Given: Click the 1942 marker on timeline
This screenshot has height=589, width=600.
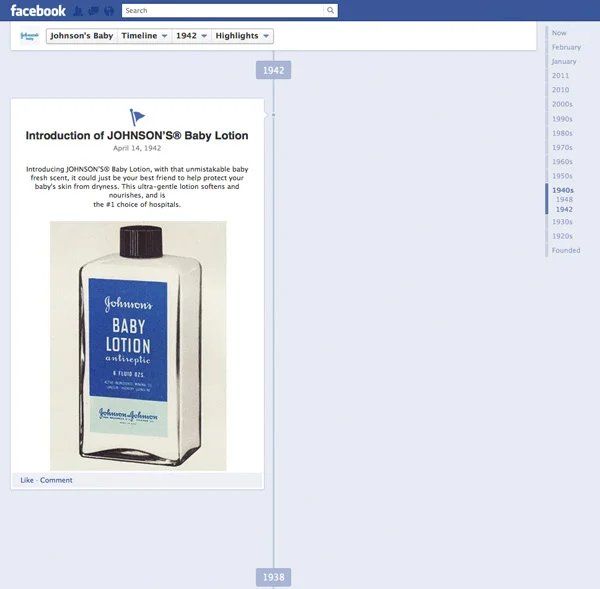Looking at the screenshot, I should (x=274, y=70).
